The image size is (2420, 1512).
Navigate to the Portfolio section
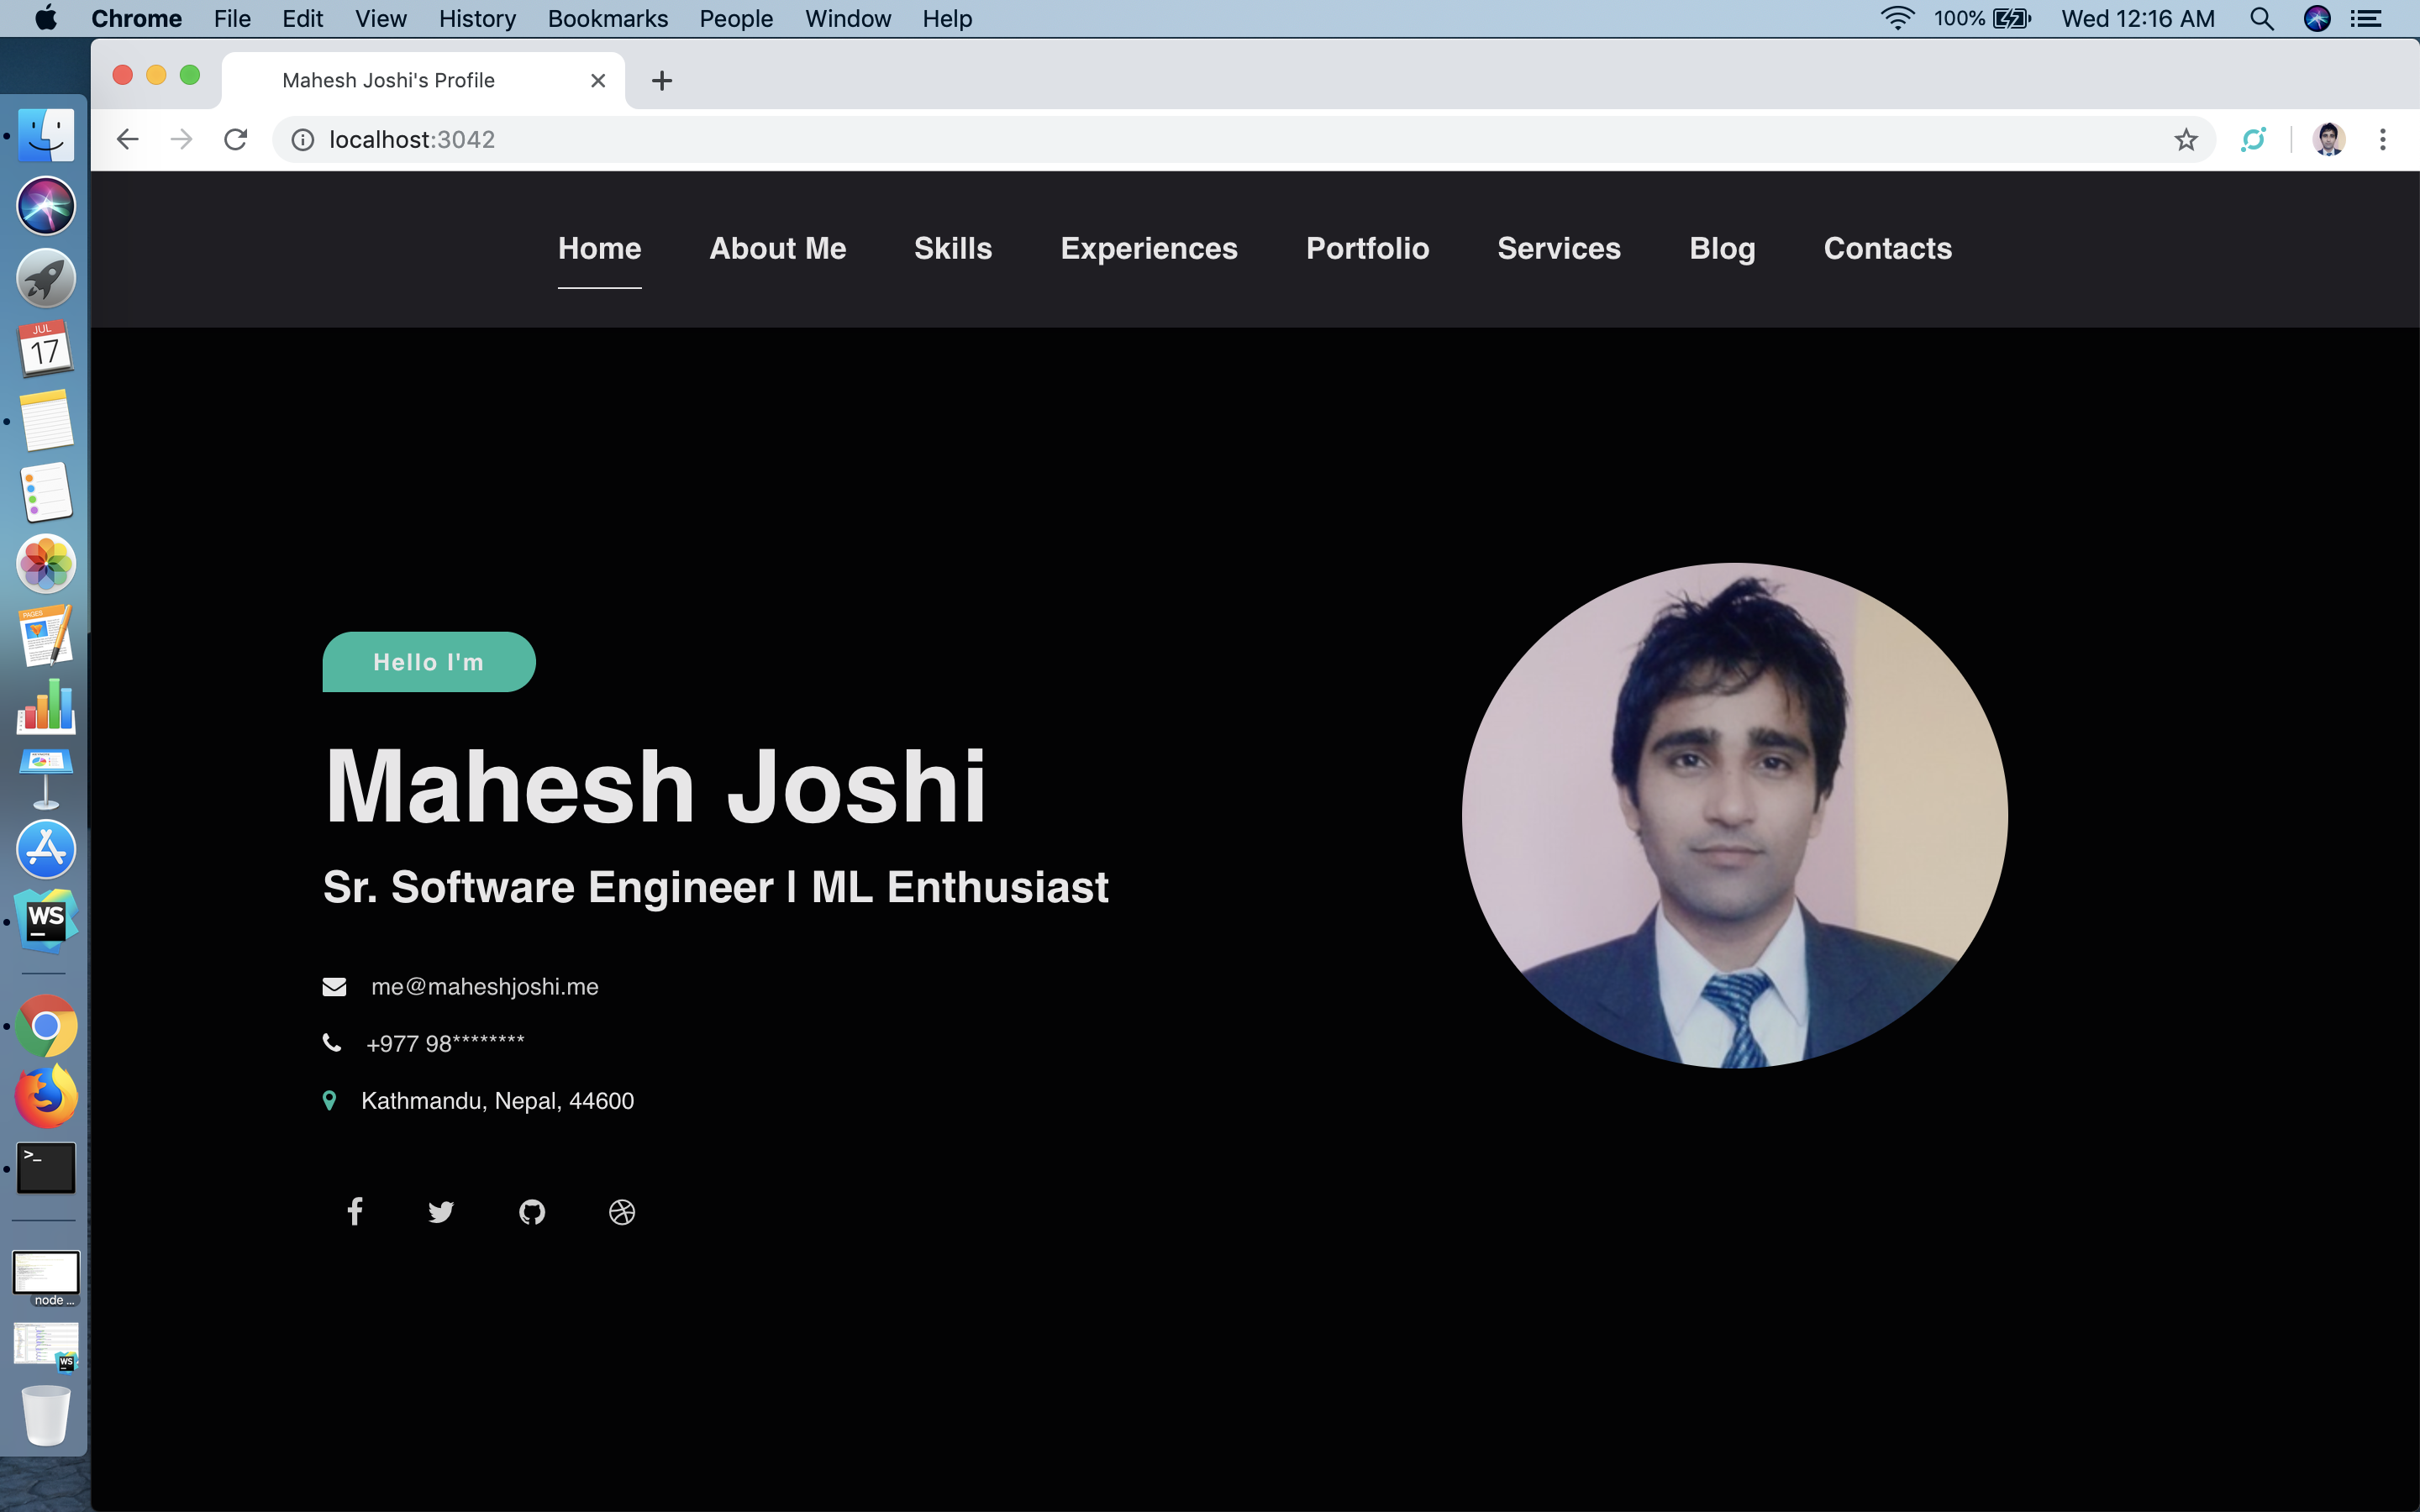(1367, 248)
